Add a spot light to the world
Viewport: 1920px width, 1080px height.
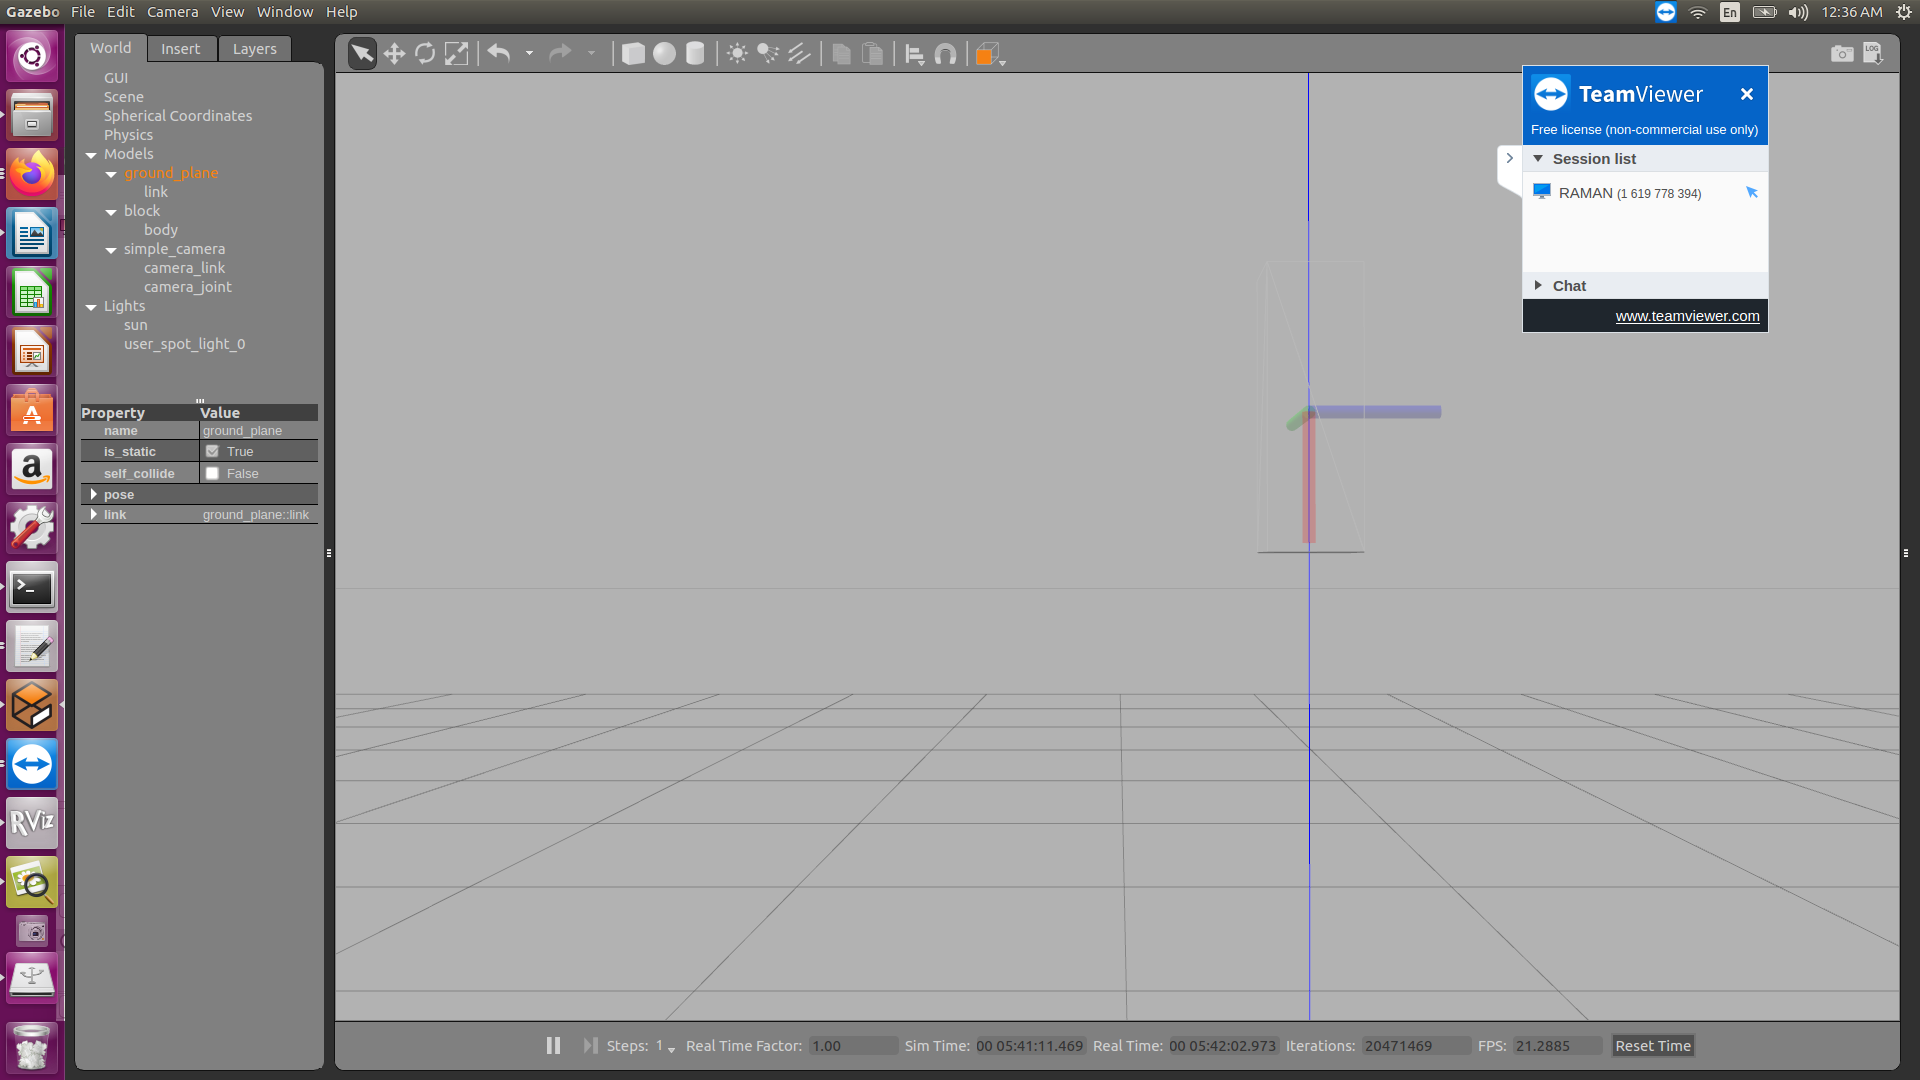tap(768, 53)
